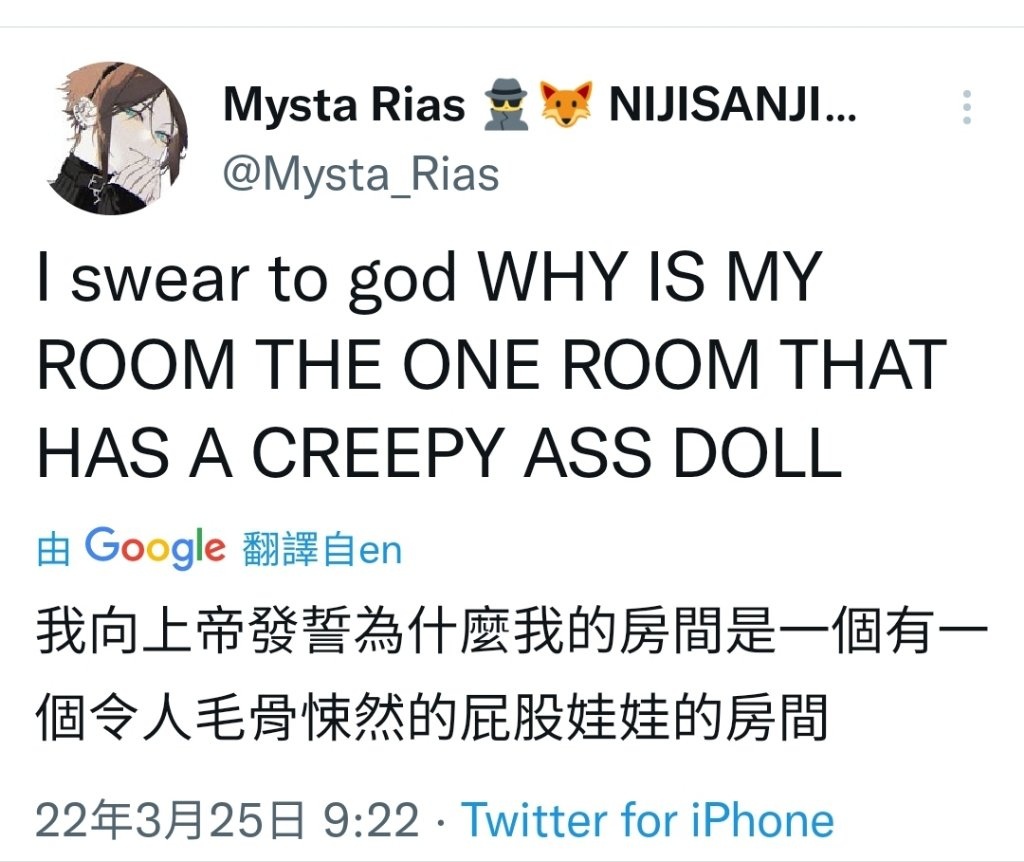Viewport: 1024px width, 862px height.
Task: Open the Twitter for iPhone source link
Action: point(648,820)
